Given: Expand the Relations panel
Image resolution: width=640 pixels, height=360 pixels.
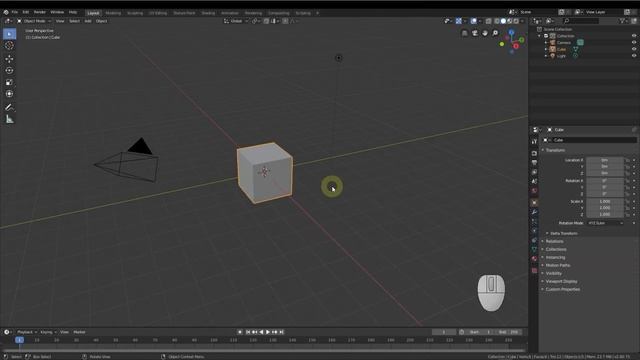Looking at the screenshot, I should (x=554, y=241).
